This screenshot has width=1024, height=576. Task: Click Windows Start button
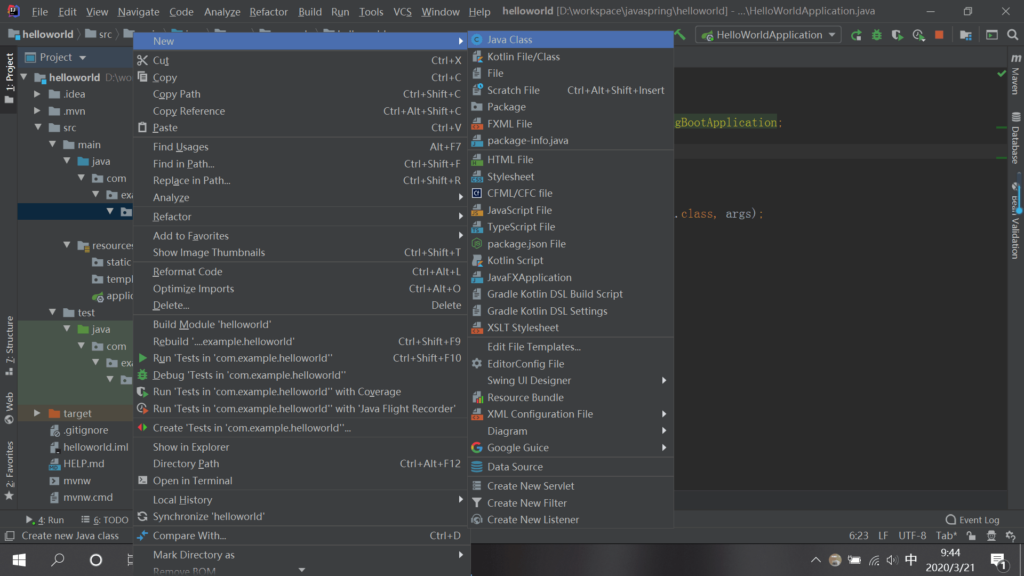click(19, 560)
